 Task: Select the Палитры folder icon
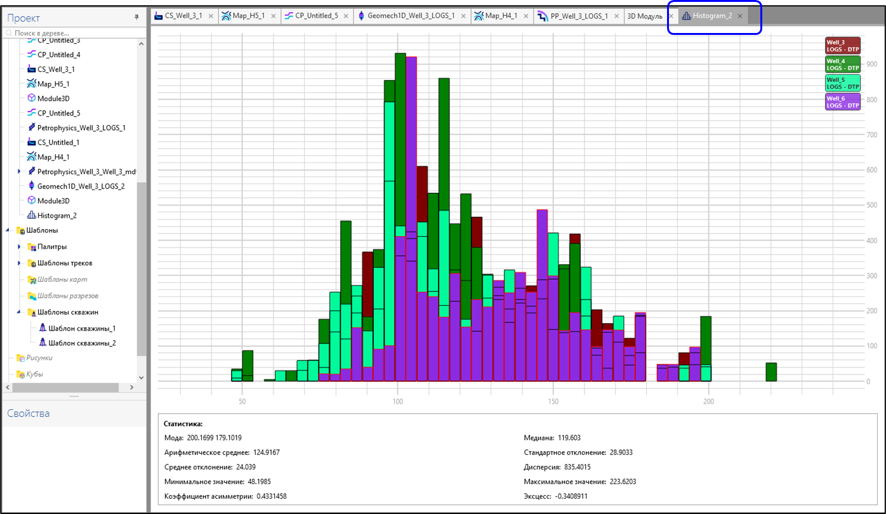point(32,247)
